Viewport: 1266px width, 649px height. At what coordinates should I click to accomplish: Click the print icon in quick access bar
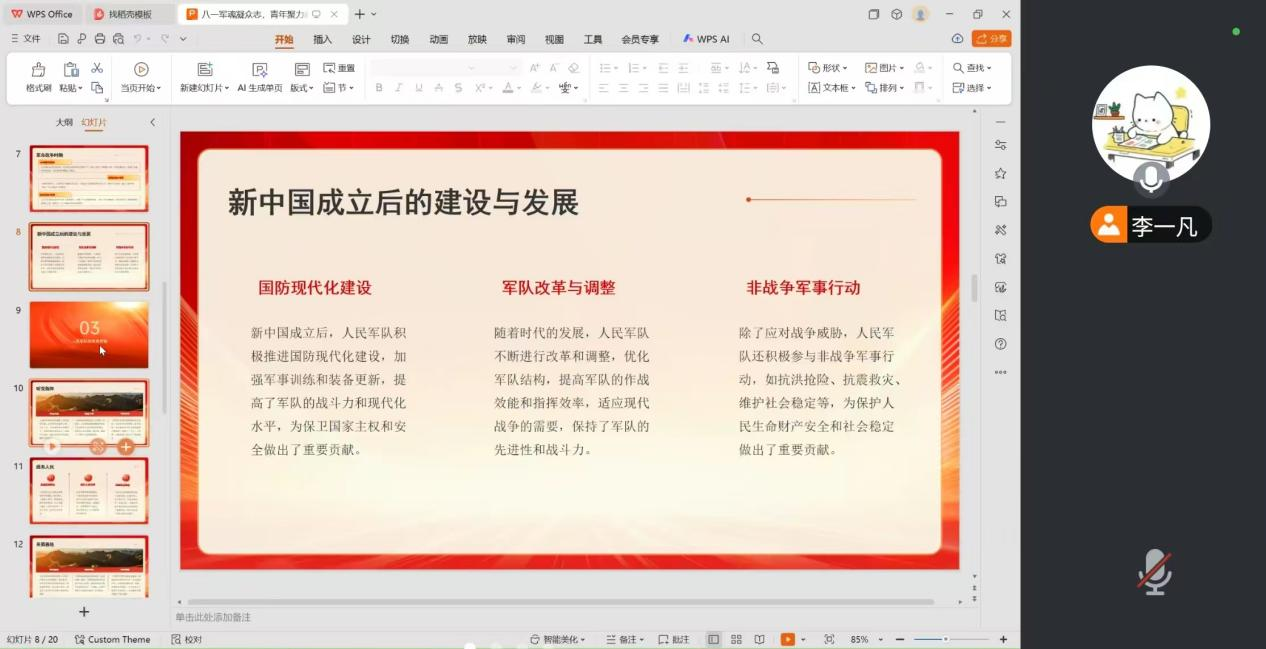pyautogui.click(x=99, y=39)
